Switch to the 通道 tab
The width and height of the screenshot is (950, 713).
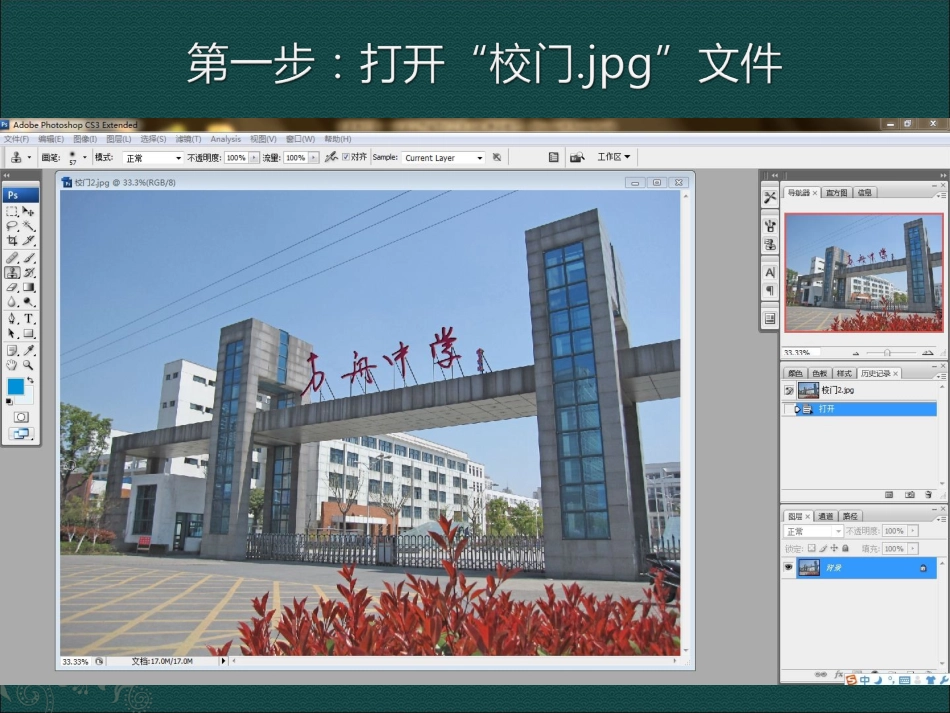pos(826,516)
